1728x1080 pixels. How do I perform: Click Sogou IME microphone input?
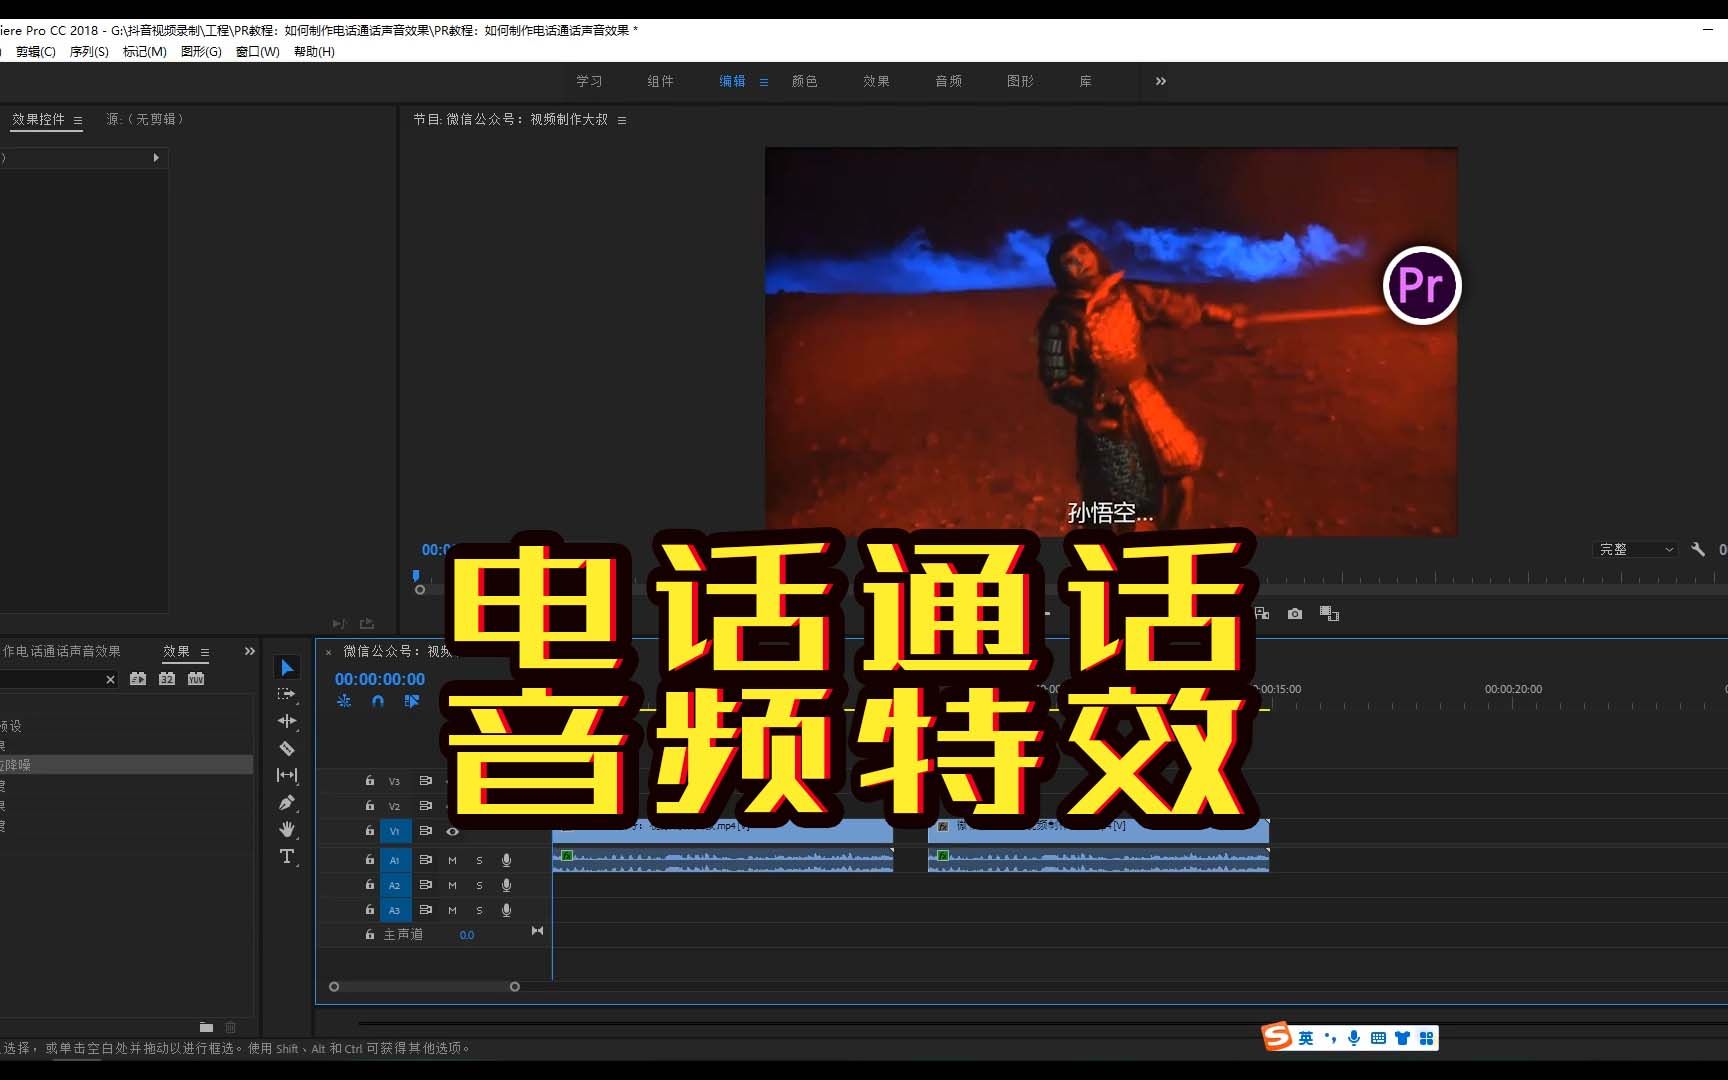1353,1038
